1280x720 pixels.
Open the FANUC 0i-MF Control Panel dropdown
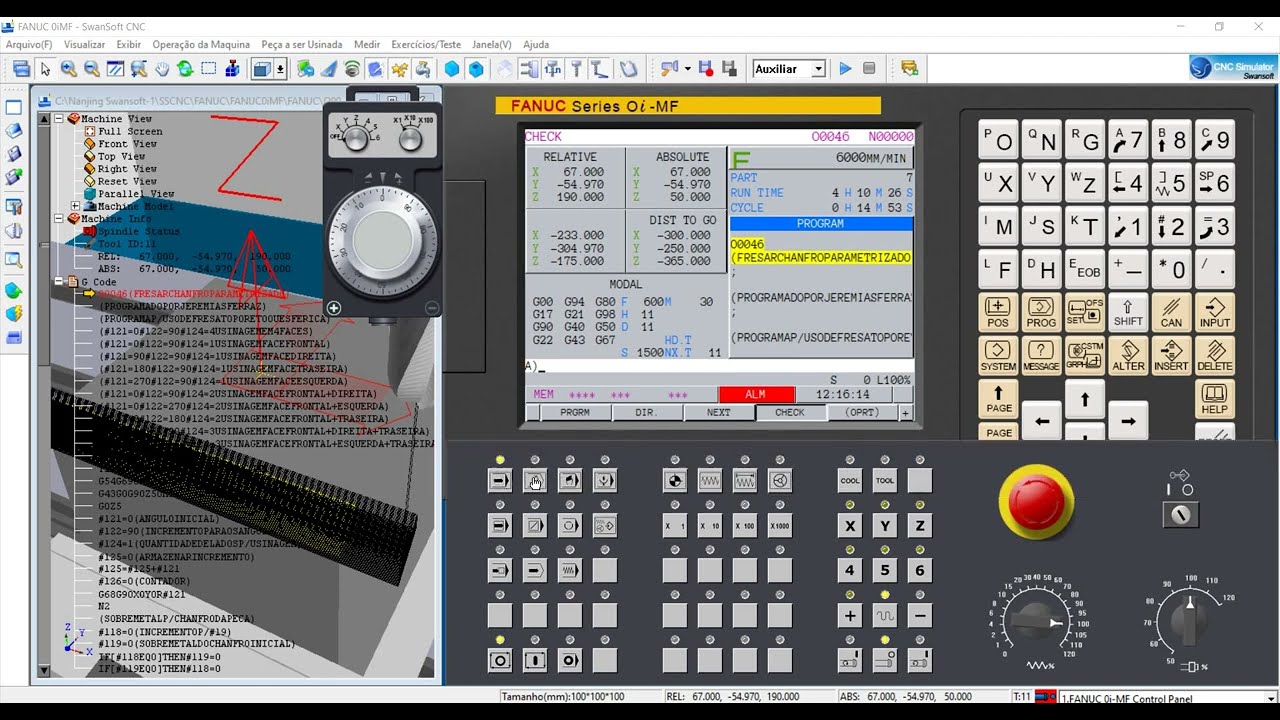[1271, 698]
